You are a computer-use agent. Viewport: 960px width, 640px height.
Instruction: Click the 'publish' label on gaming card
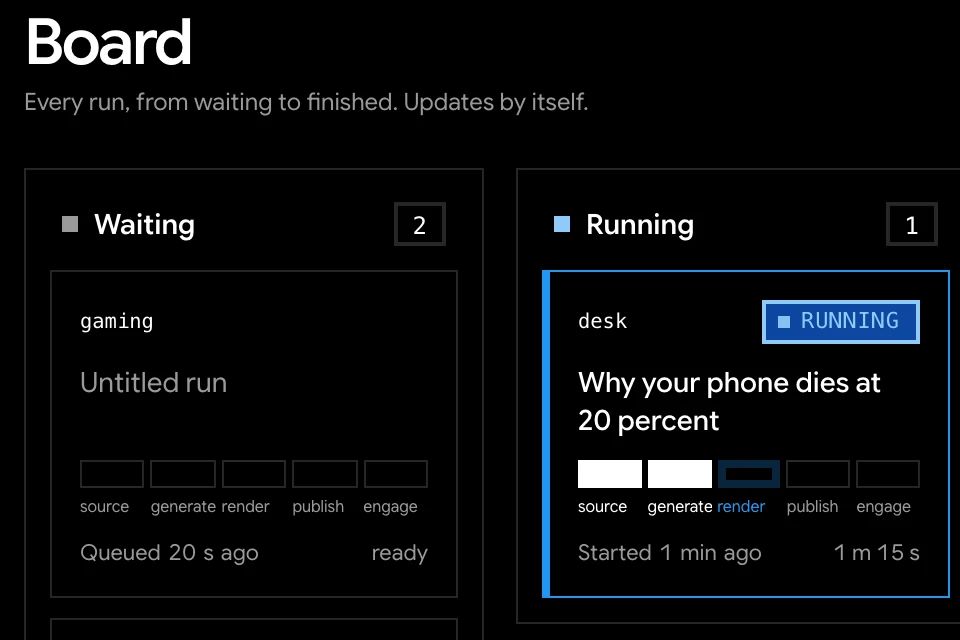tap(318, 507)
